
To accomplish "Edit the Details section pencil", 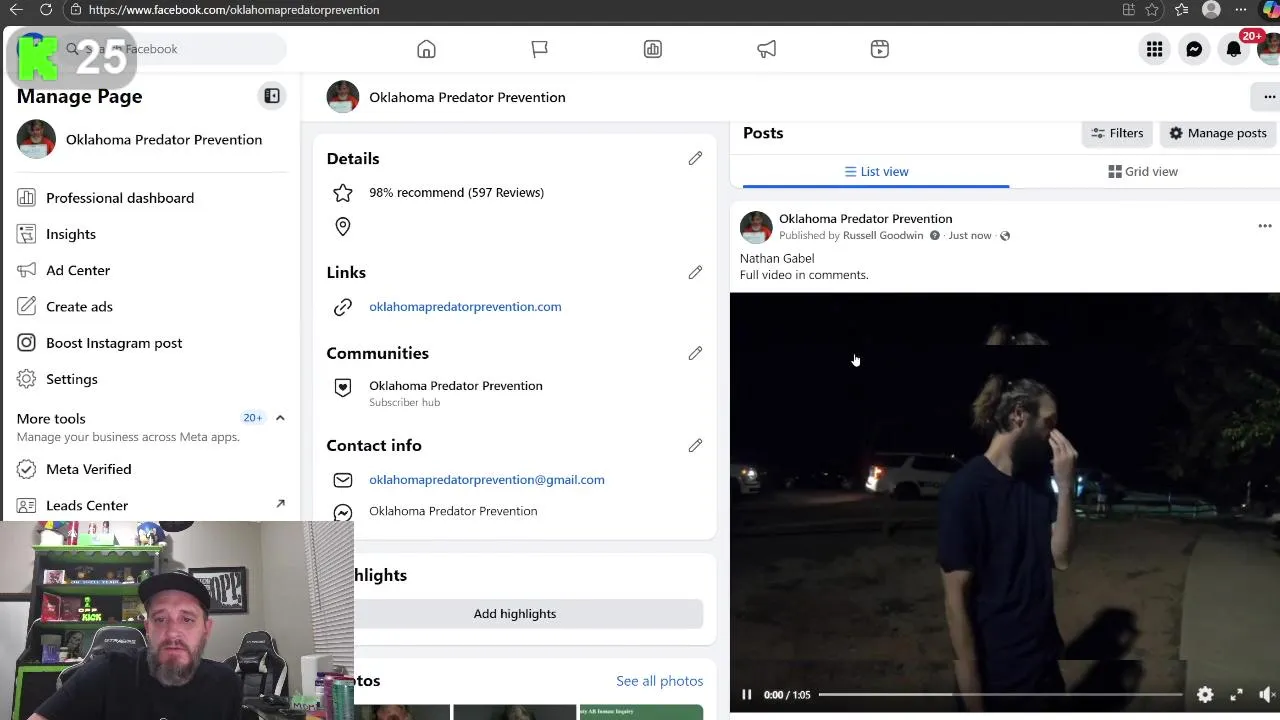I will coord(695,158).
